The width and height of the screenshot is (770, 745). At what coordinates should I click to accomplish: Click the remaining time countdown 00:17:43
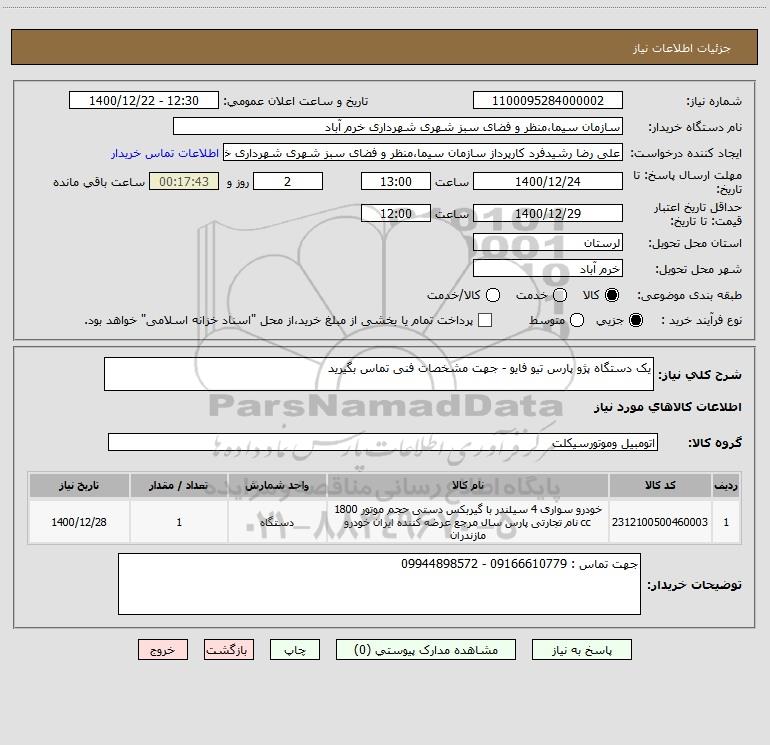point(184,181)
